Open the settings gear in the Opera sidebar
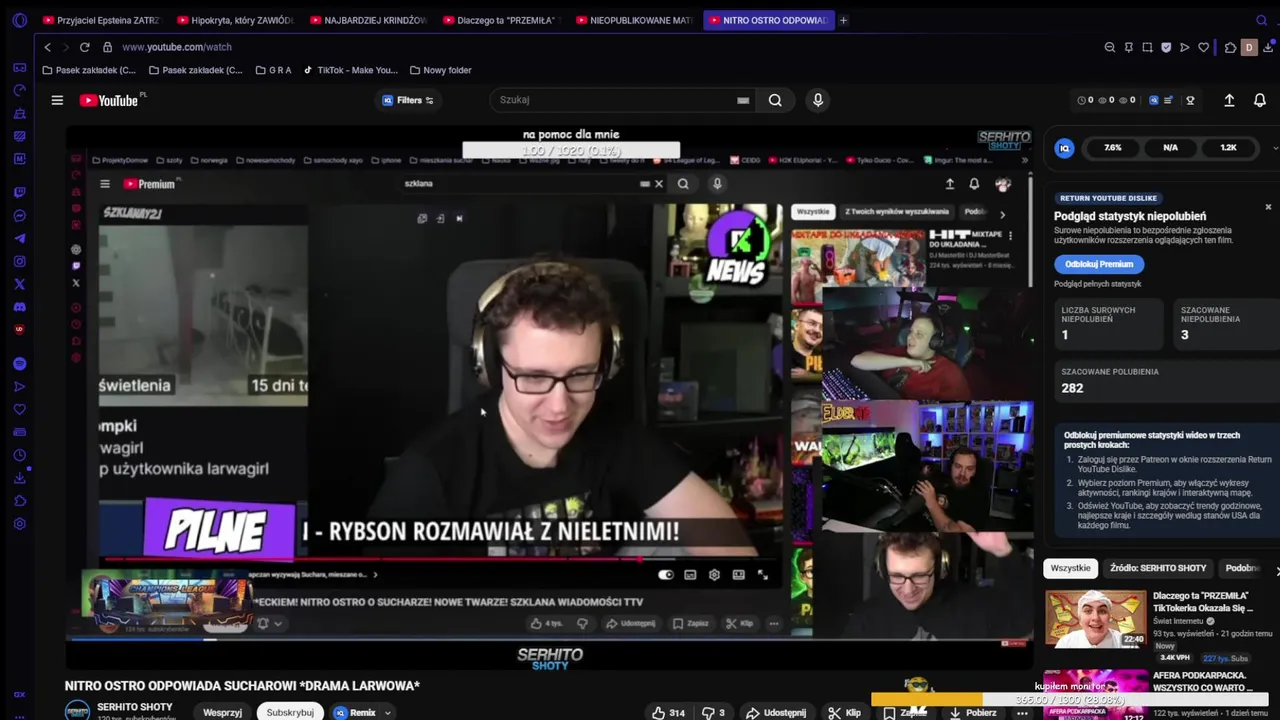Viewport: 1280px width, 720px height. [x=19, y=524]
